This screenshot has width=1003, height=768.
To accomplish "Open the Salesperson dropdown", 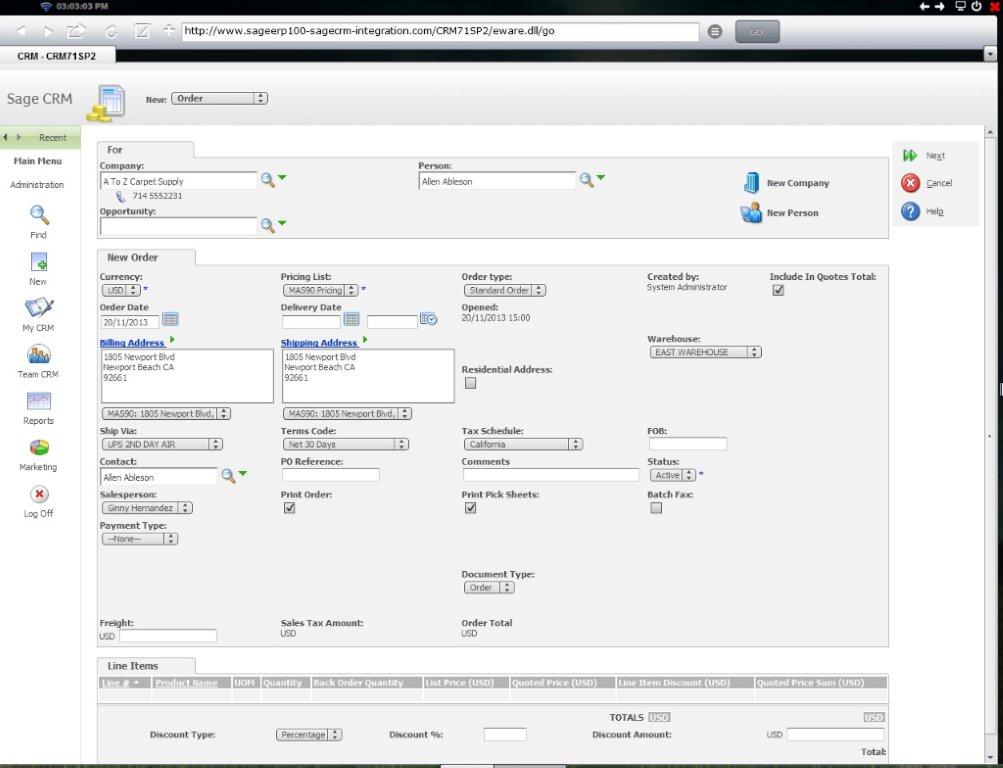I will pyautogui.click(x=147, y=508).
